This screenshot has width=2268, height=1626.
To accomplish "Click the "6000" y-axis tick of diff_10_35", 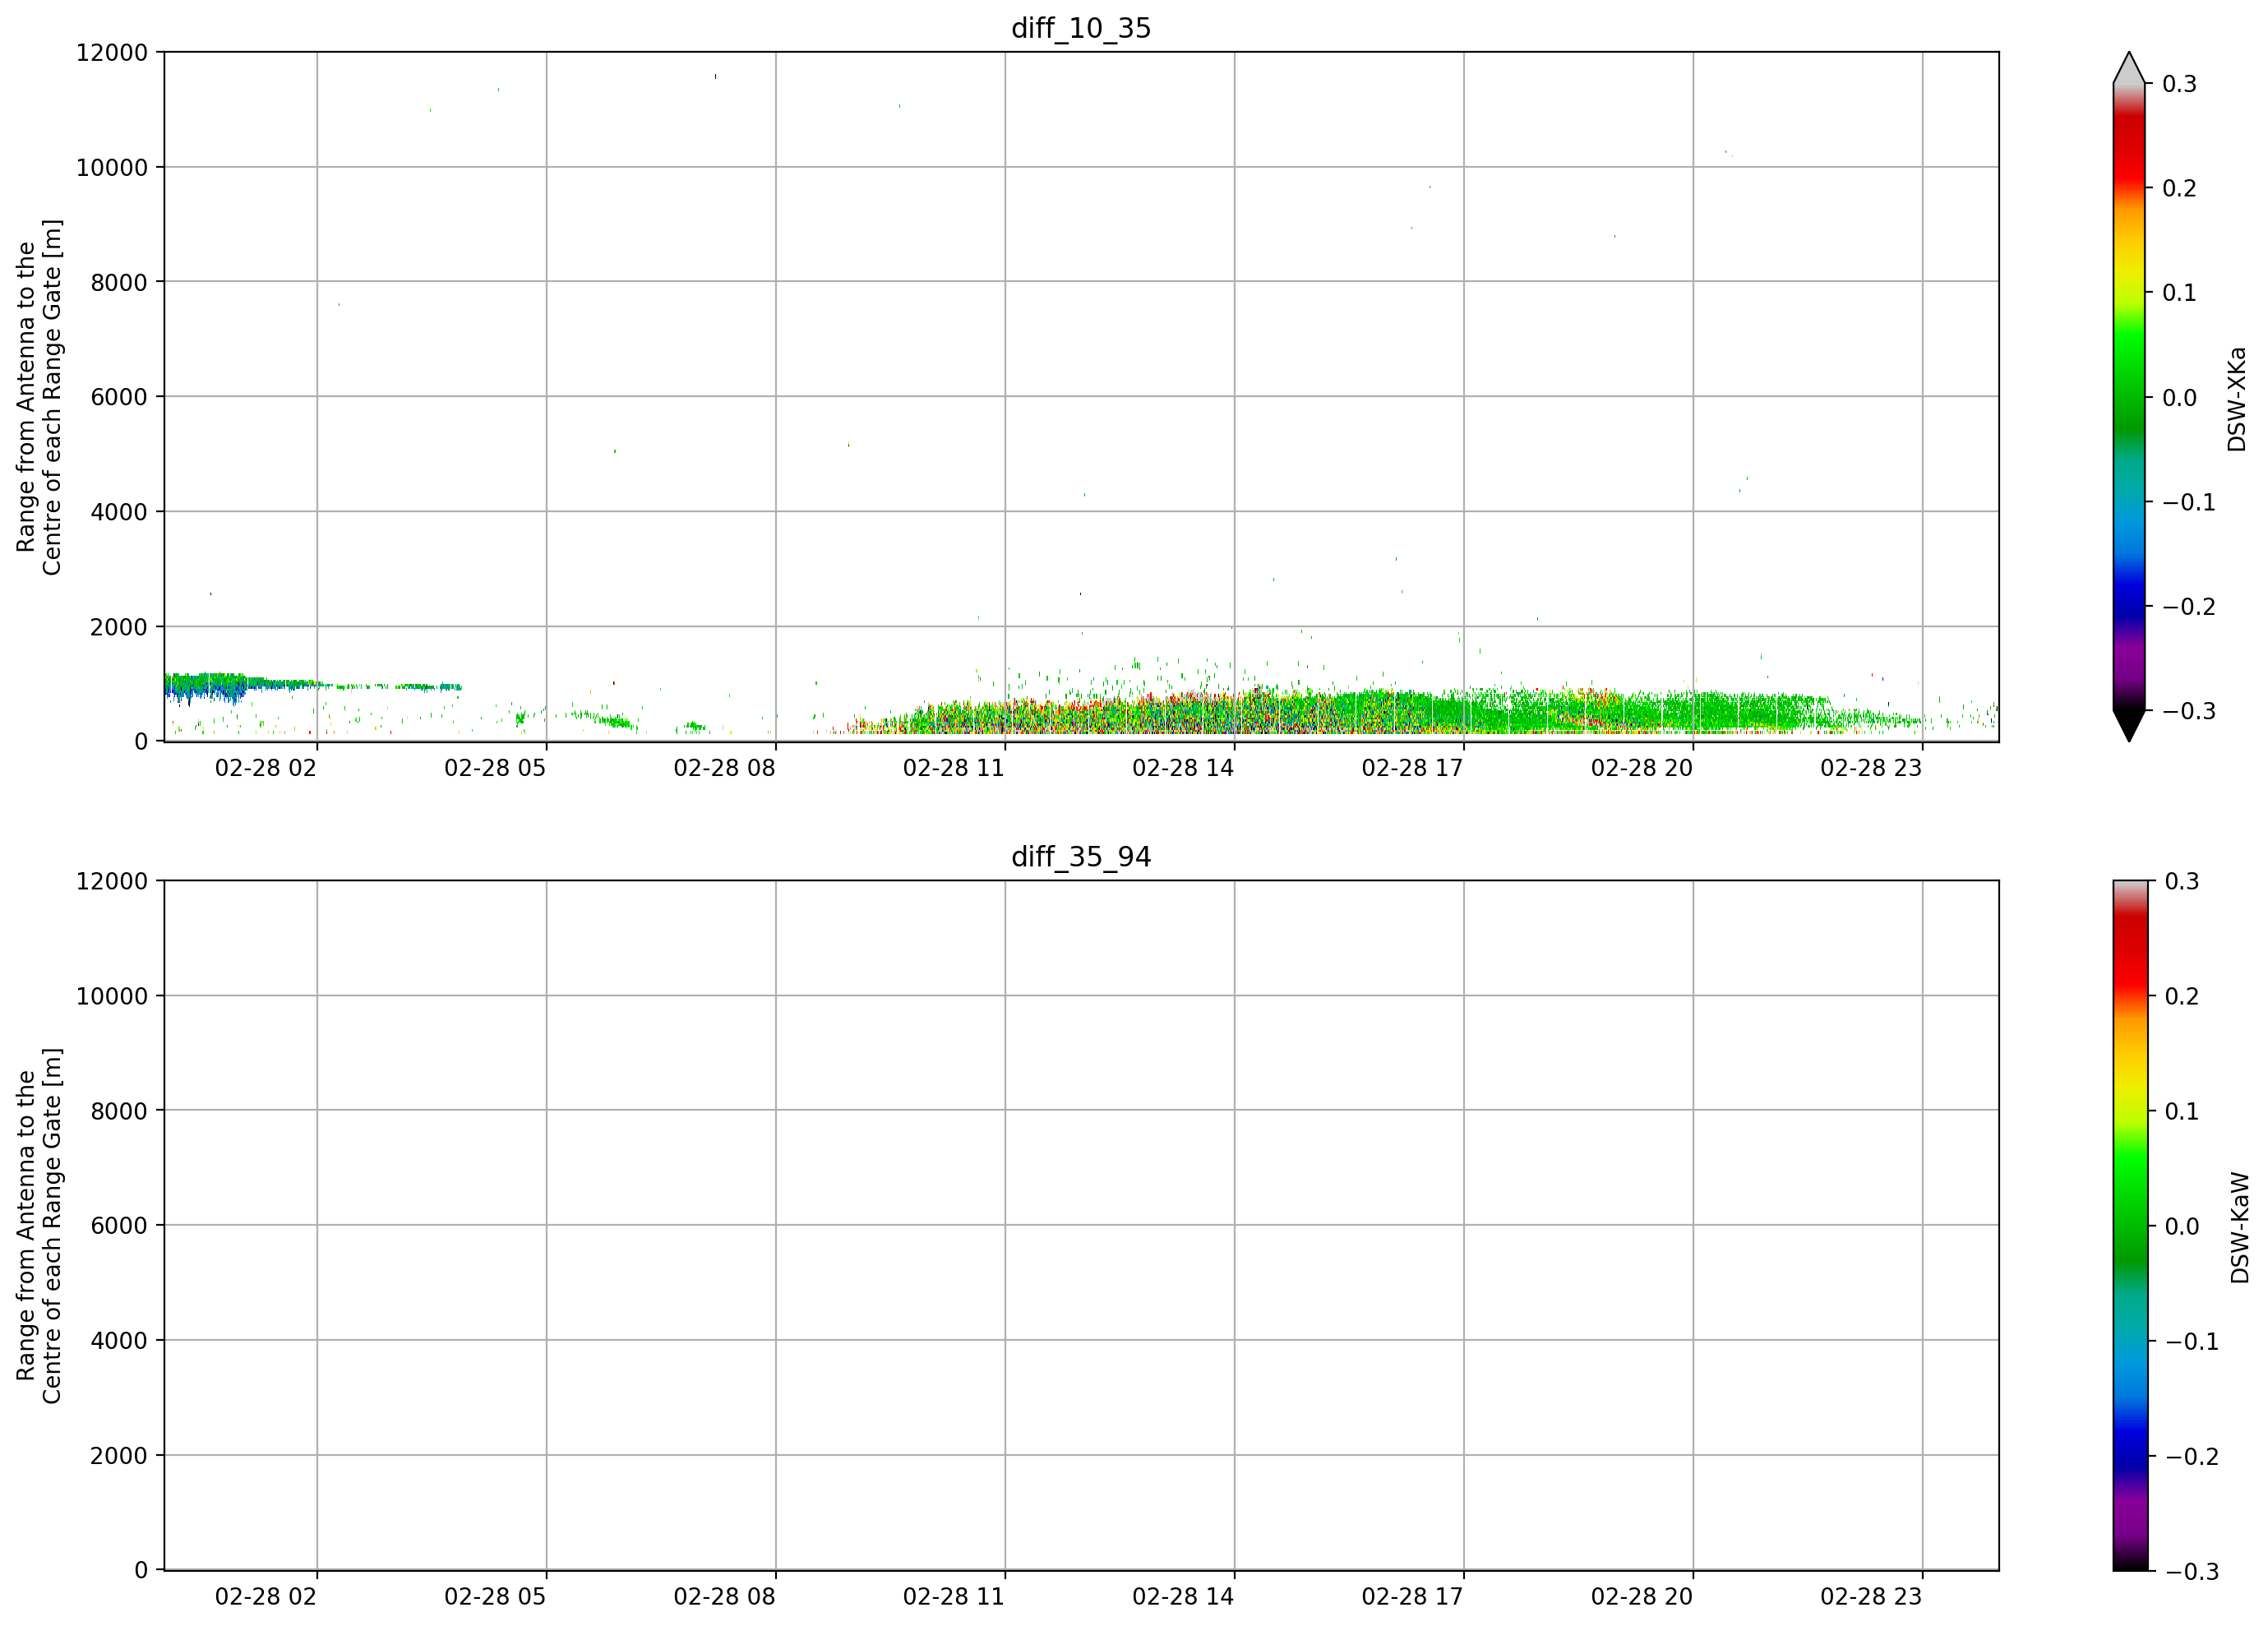I will [x=119, y=397].
